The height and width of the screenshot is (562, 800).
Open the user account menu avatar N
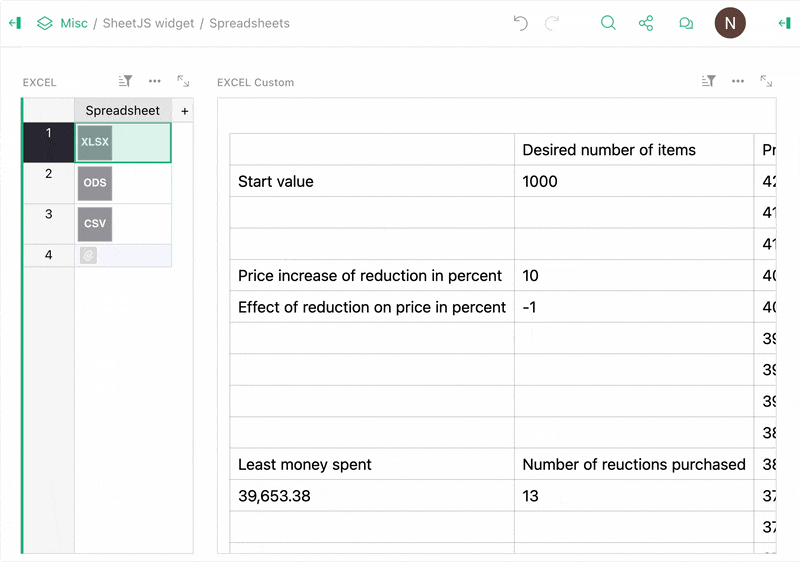[x=730, y=23]
